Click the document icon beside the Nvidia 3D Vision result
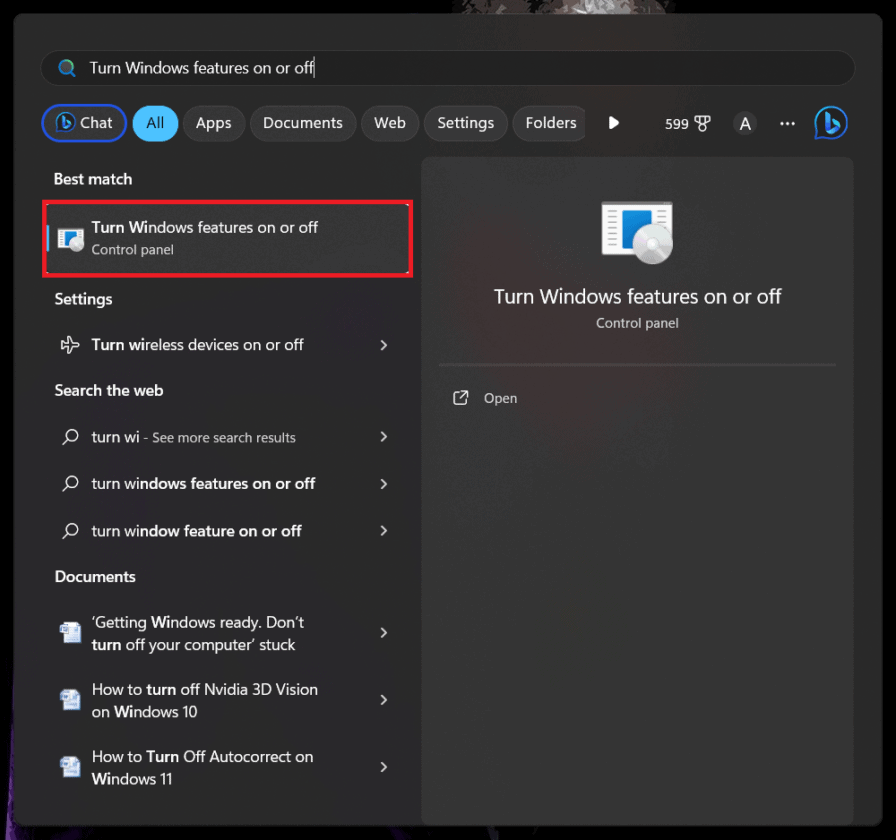Image resolution: width=896 pixels, height=840 pixels. [70, 700]
